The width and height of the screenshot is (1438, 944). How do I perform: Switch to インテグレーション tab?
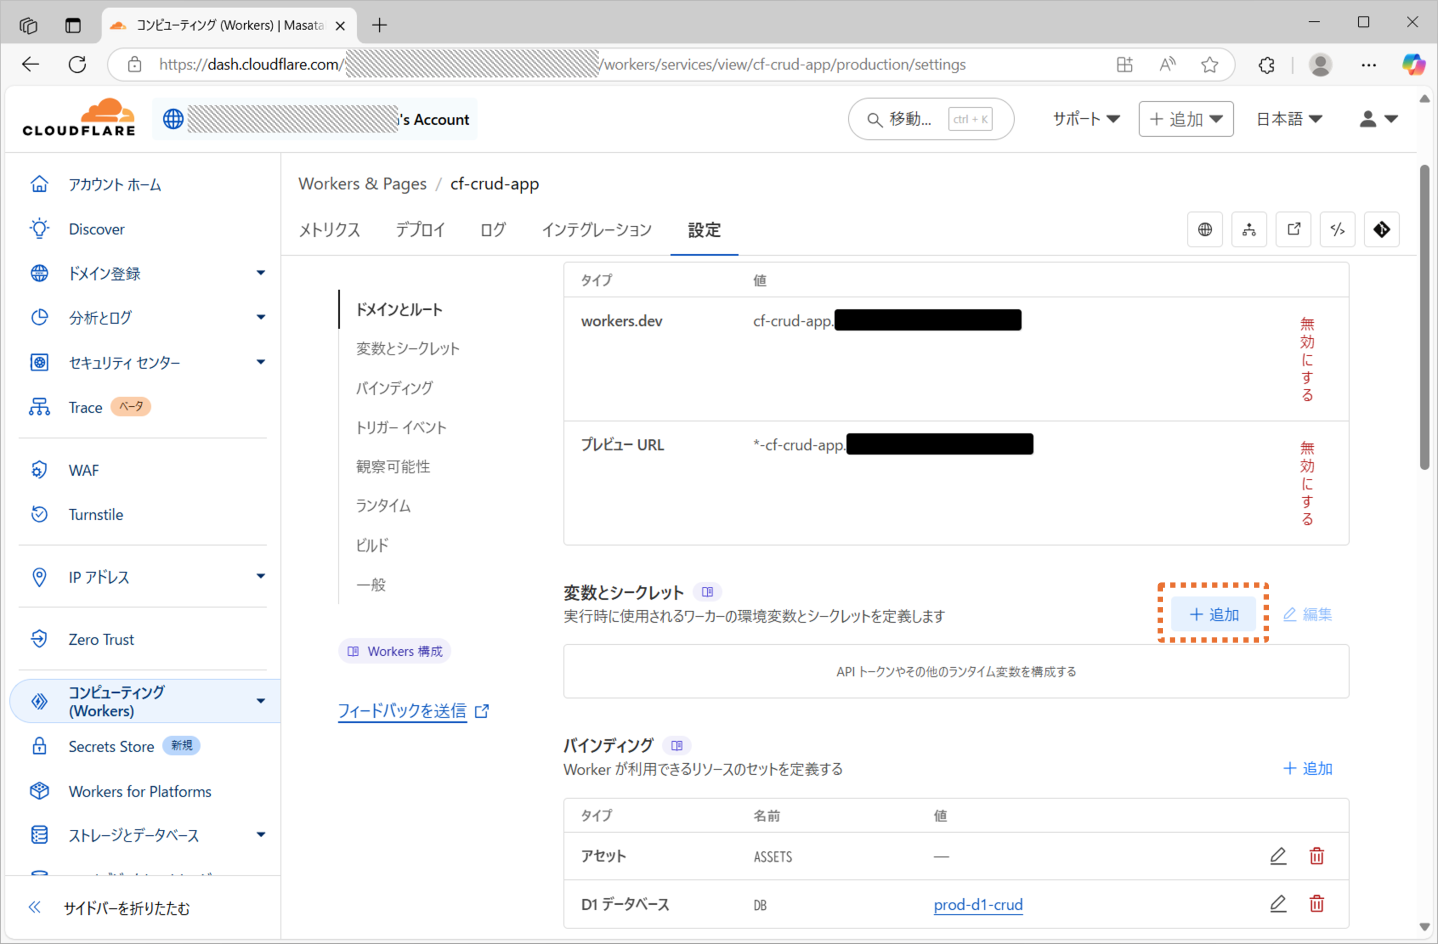coord(597,230)
